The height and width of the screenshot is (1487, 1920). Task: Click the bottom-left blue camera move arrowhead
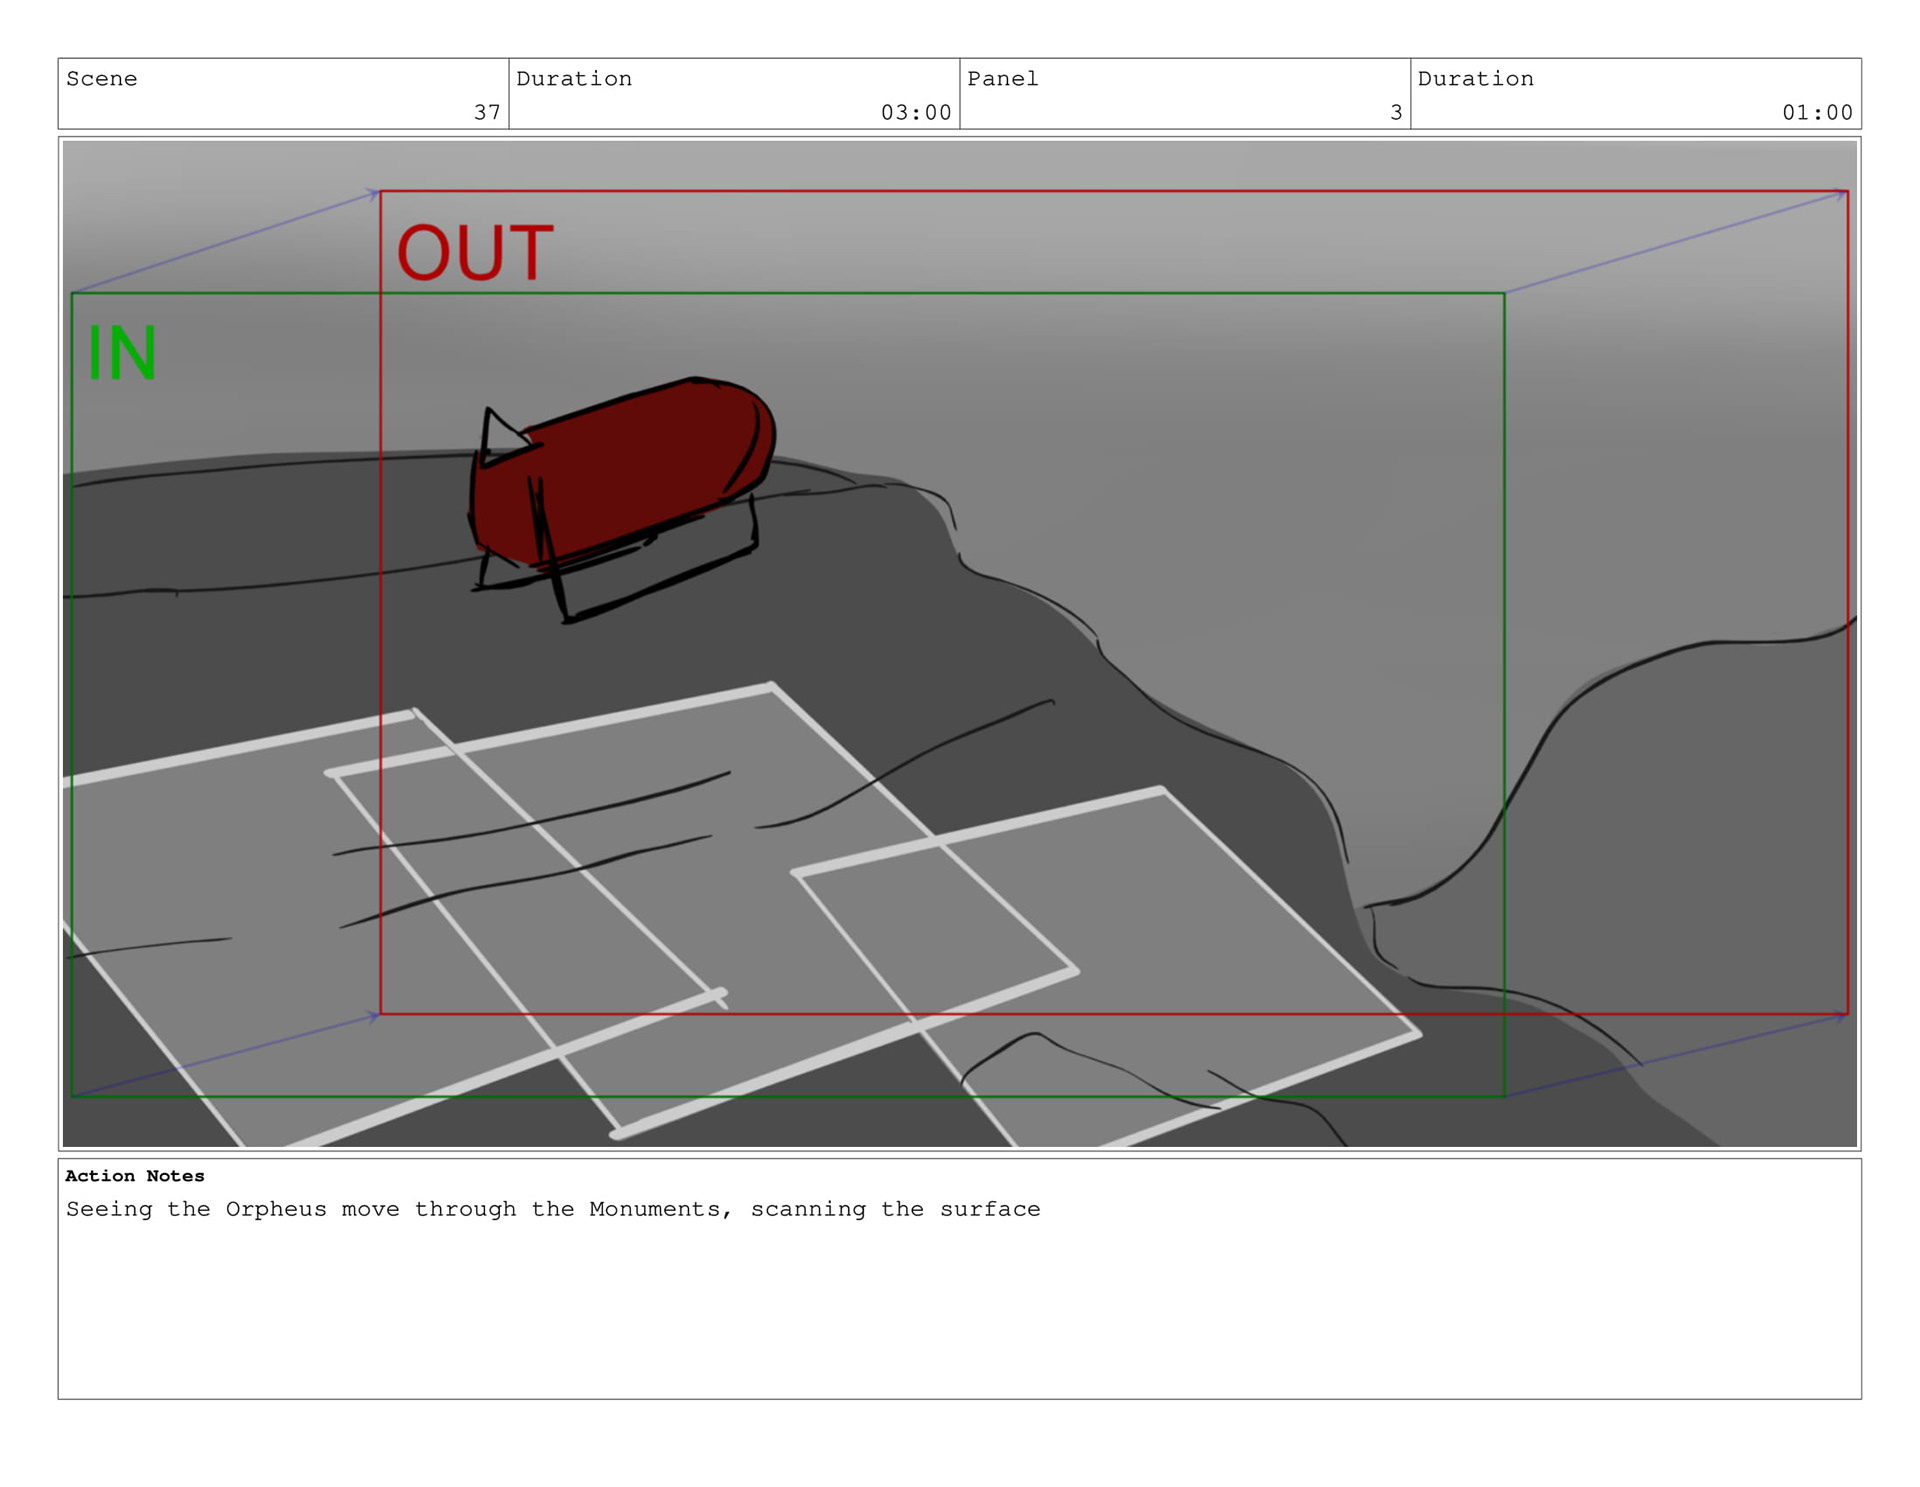373,1017
